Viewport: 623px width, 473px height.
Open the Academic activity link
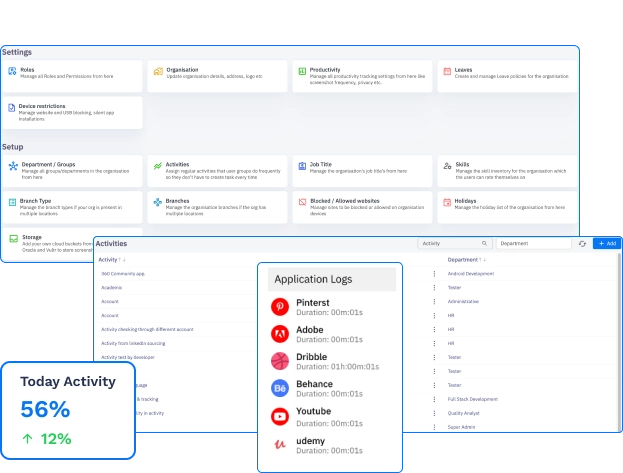pos(112,287)
